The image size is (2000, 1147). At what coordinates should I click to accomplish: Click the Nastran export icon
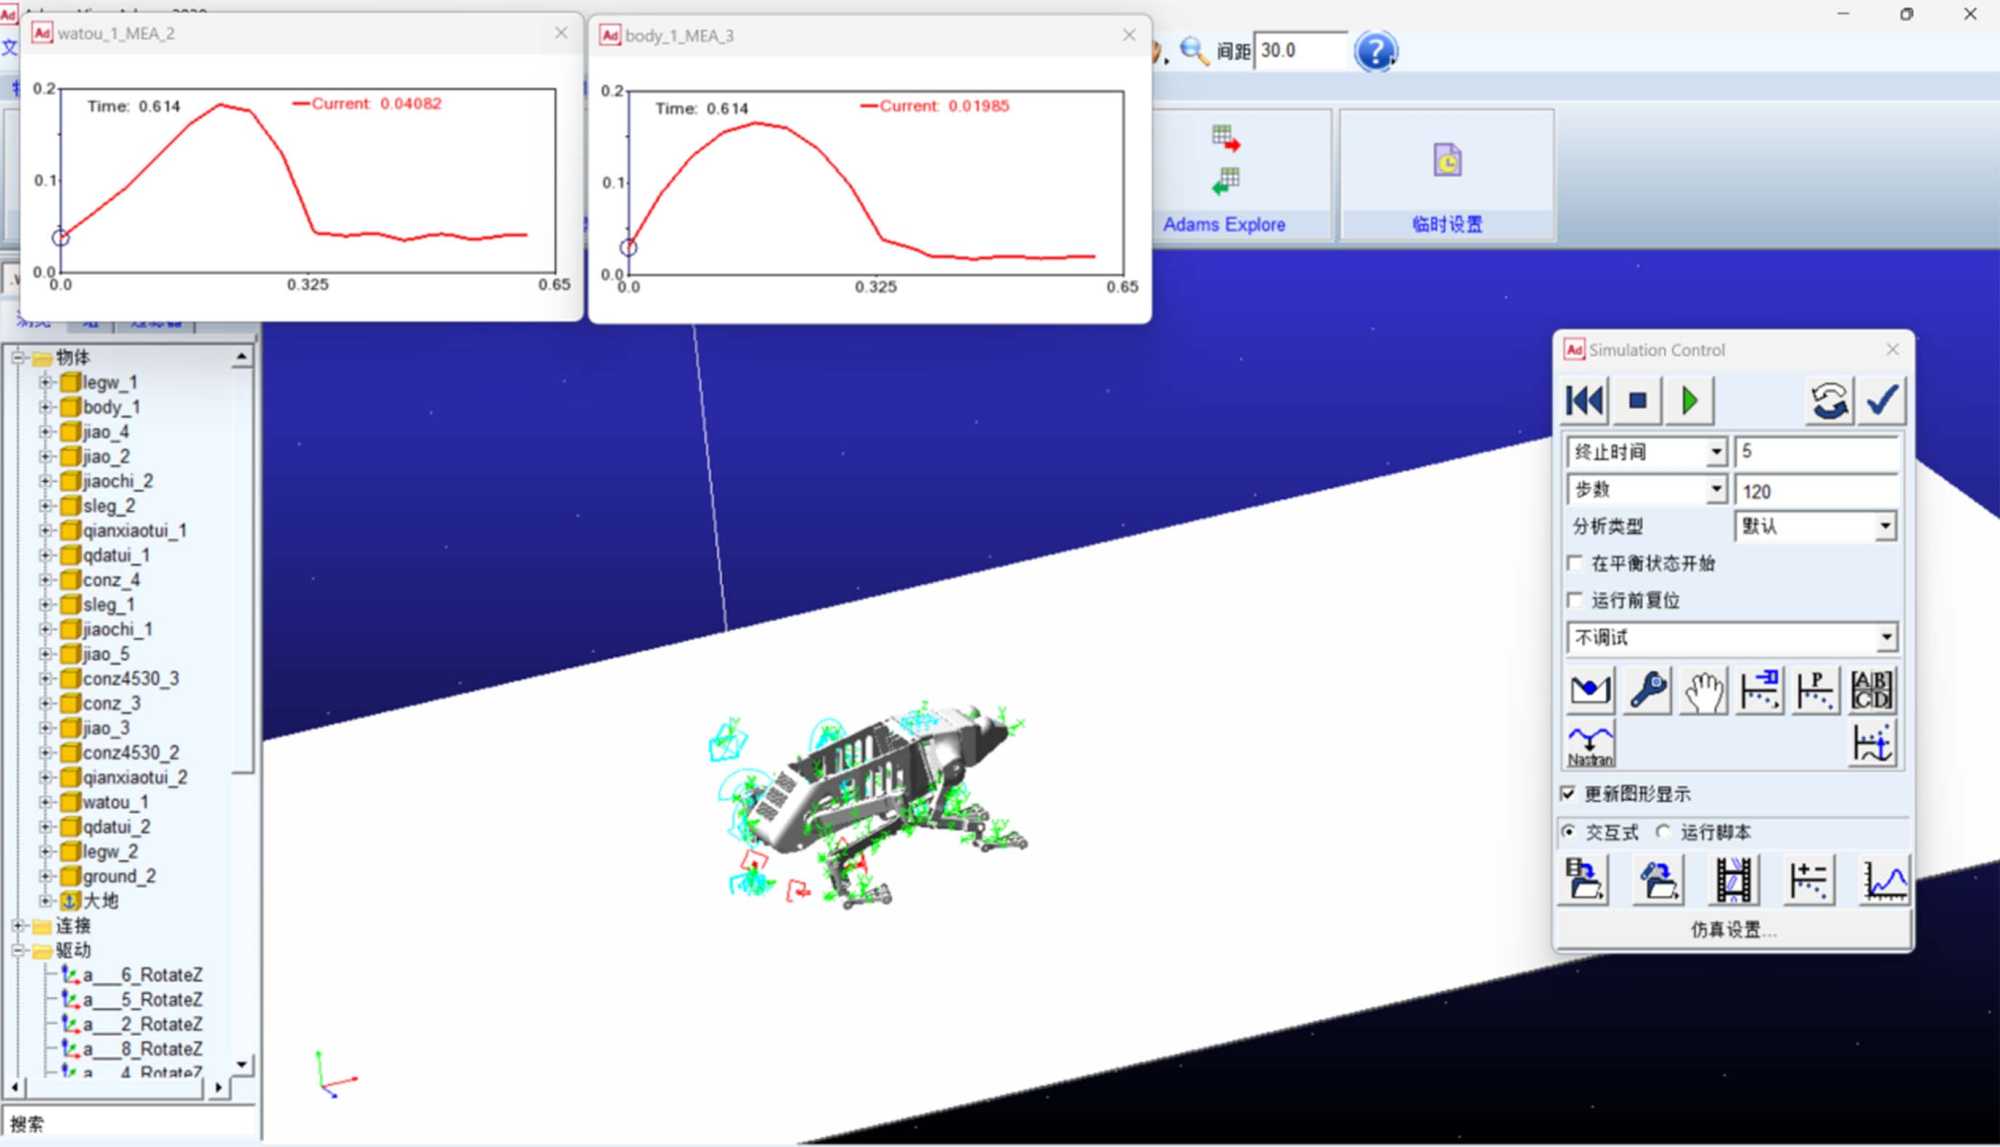pyautogui.click(x=1590, y=745)
